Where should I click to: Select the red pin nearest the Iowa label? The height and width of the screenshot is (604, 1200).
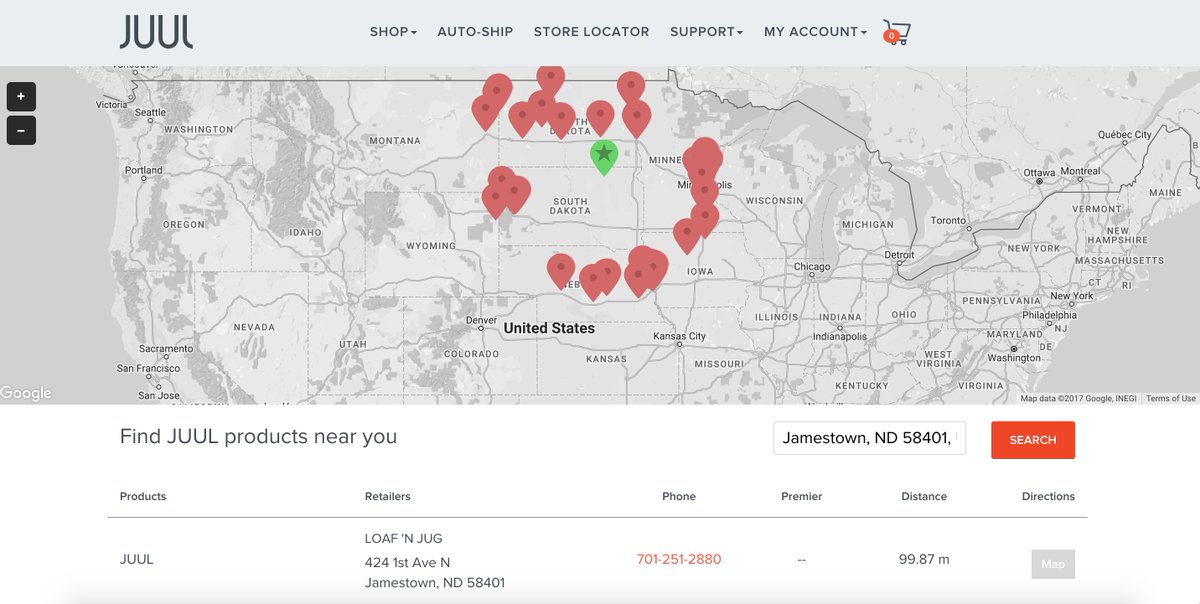tap(686, 236)
